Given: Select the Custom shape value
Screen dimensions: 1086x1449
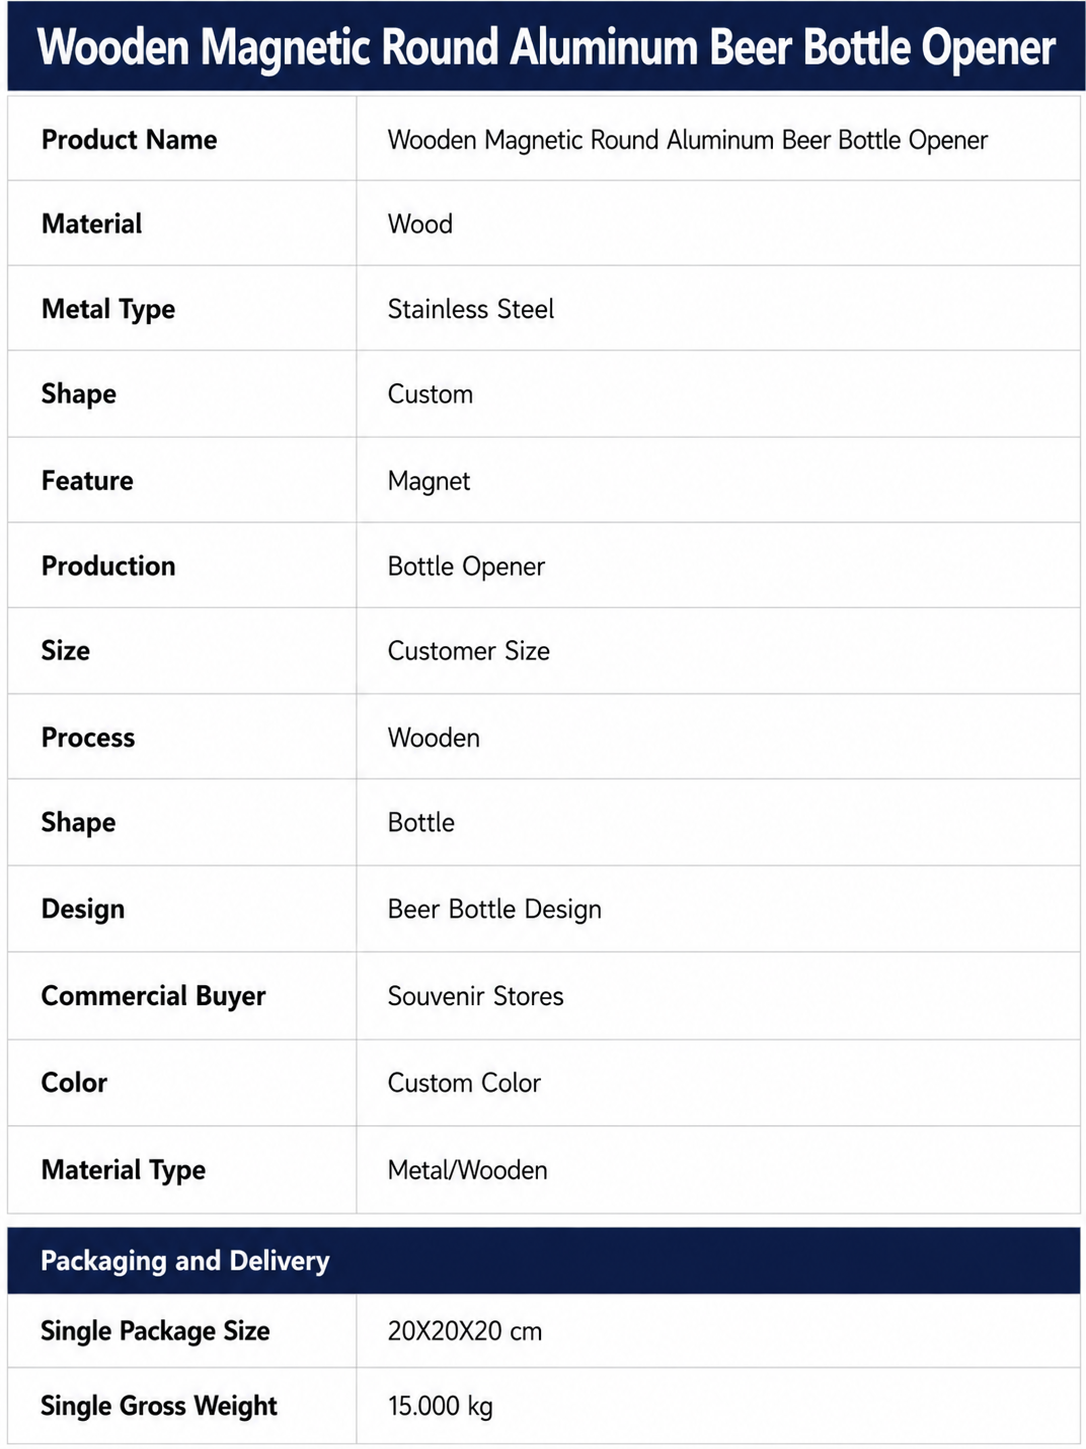Looking at the screenshot, I should (x=430, y=394).
